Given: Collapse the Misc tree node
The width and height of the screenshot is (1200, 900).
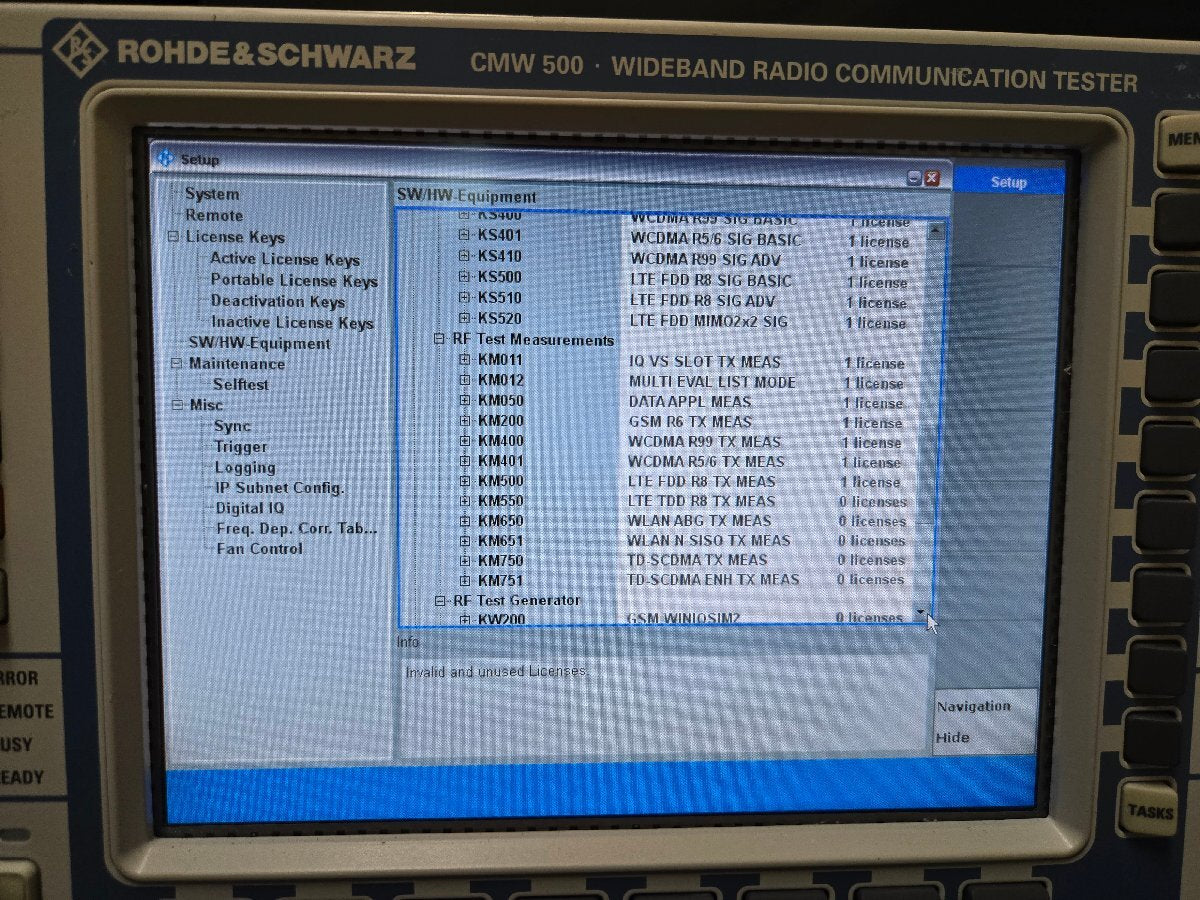Looking at the screenshot, I should point(177,405).
